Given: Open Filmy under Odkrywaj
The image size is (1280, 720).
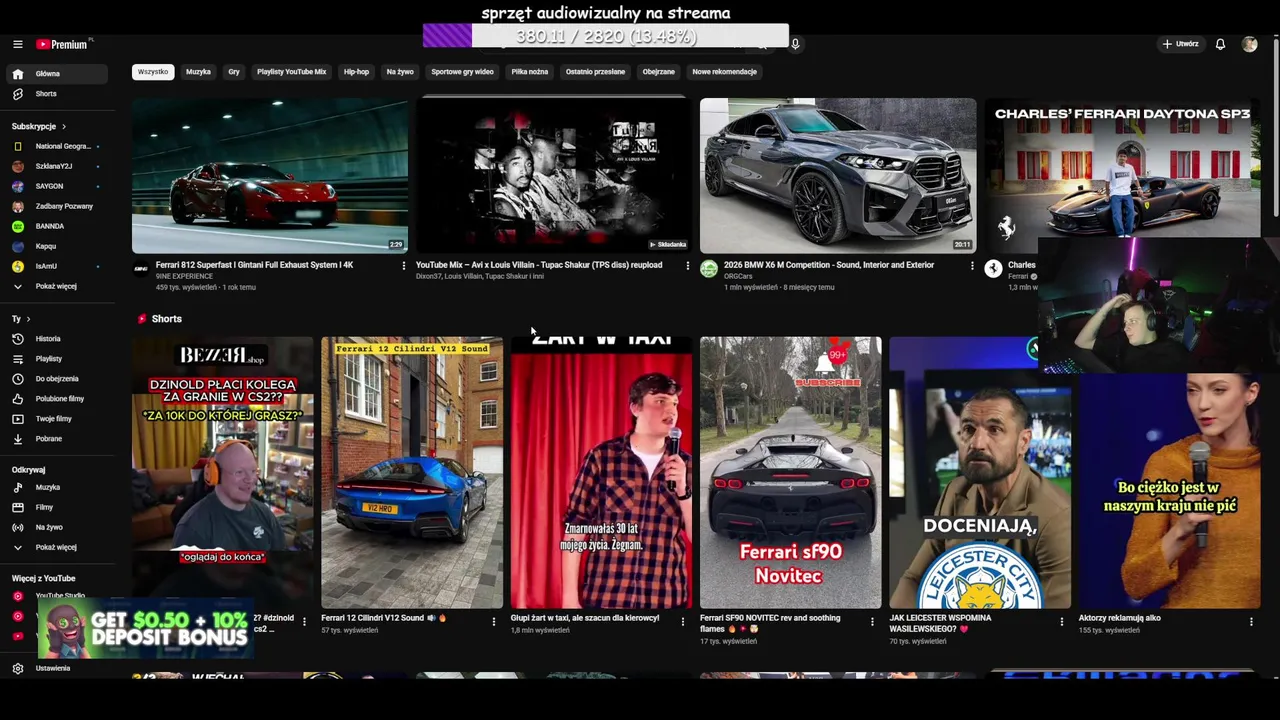Looking at the screenshot, I should click(x=56, y=507).
